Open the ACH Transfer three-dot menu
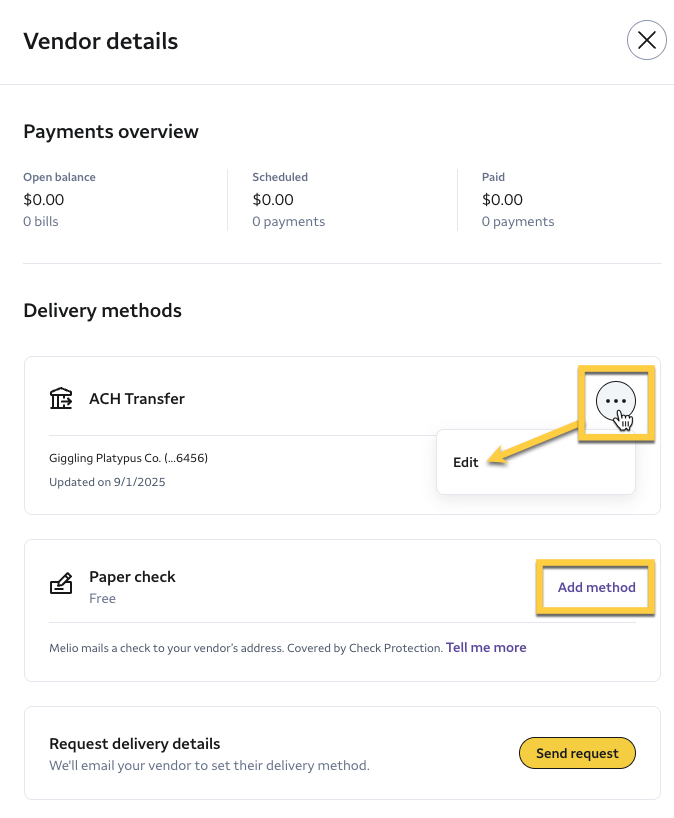The width and height of the screenshot is (674, 818). (x=615, y=401)
